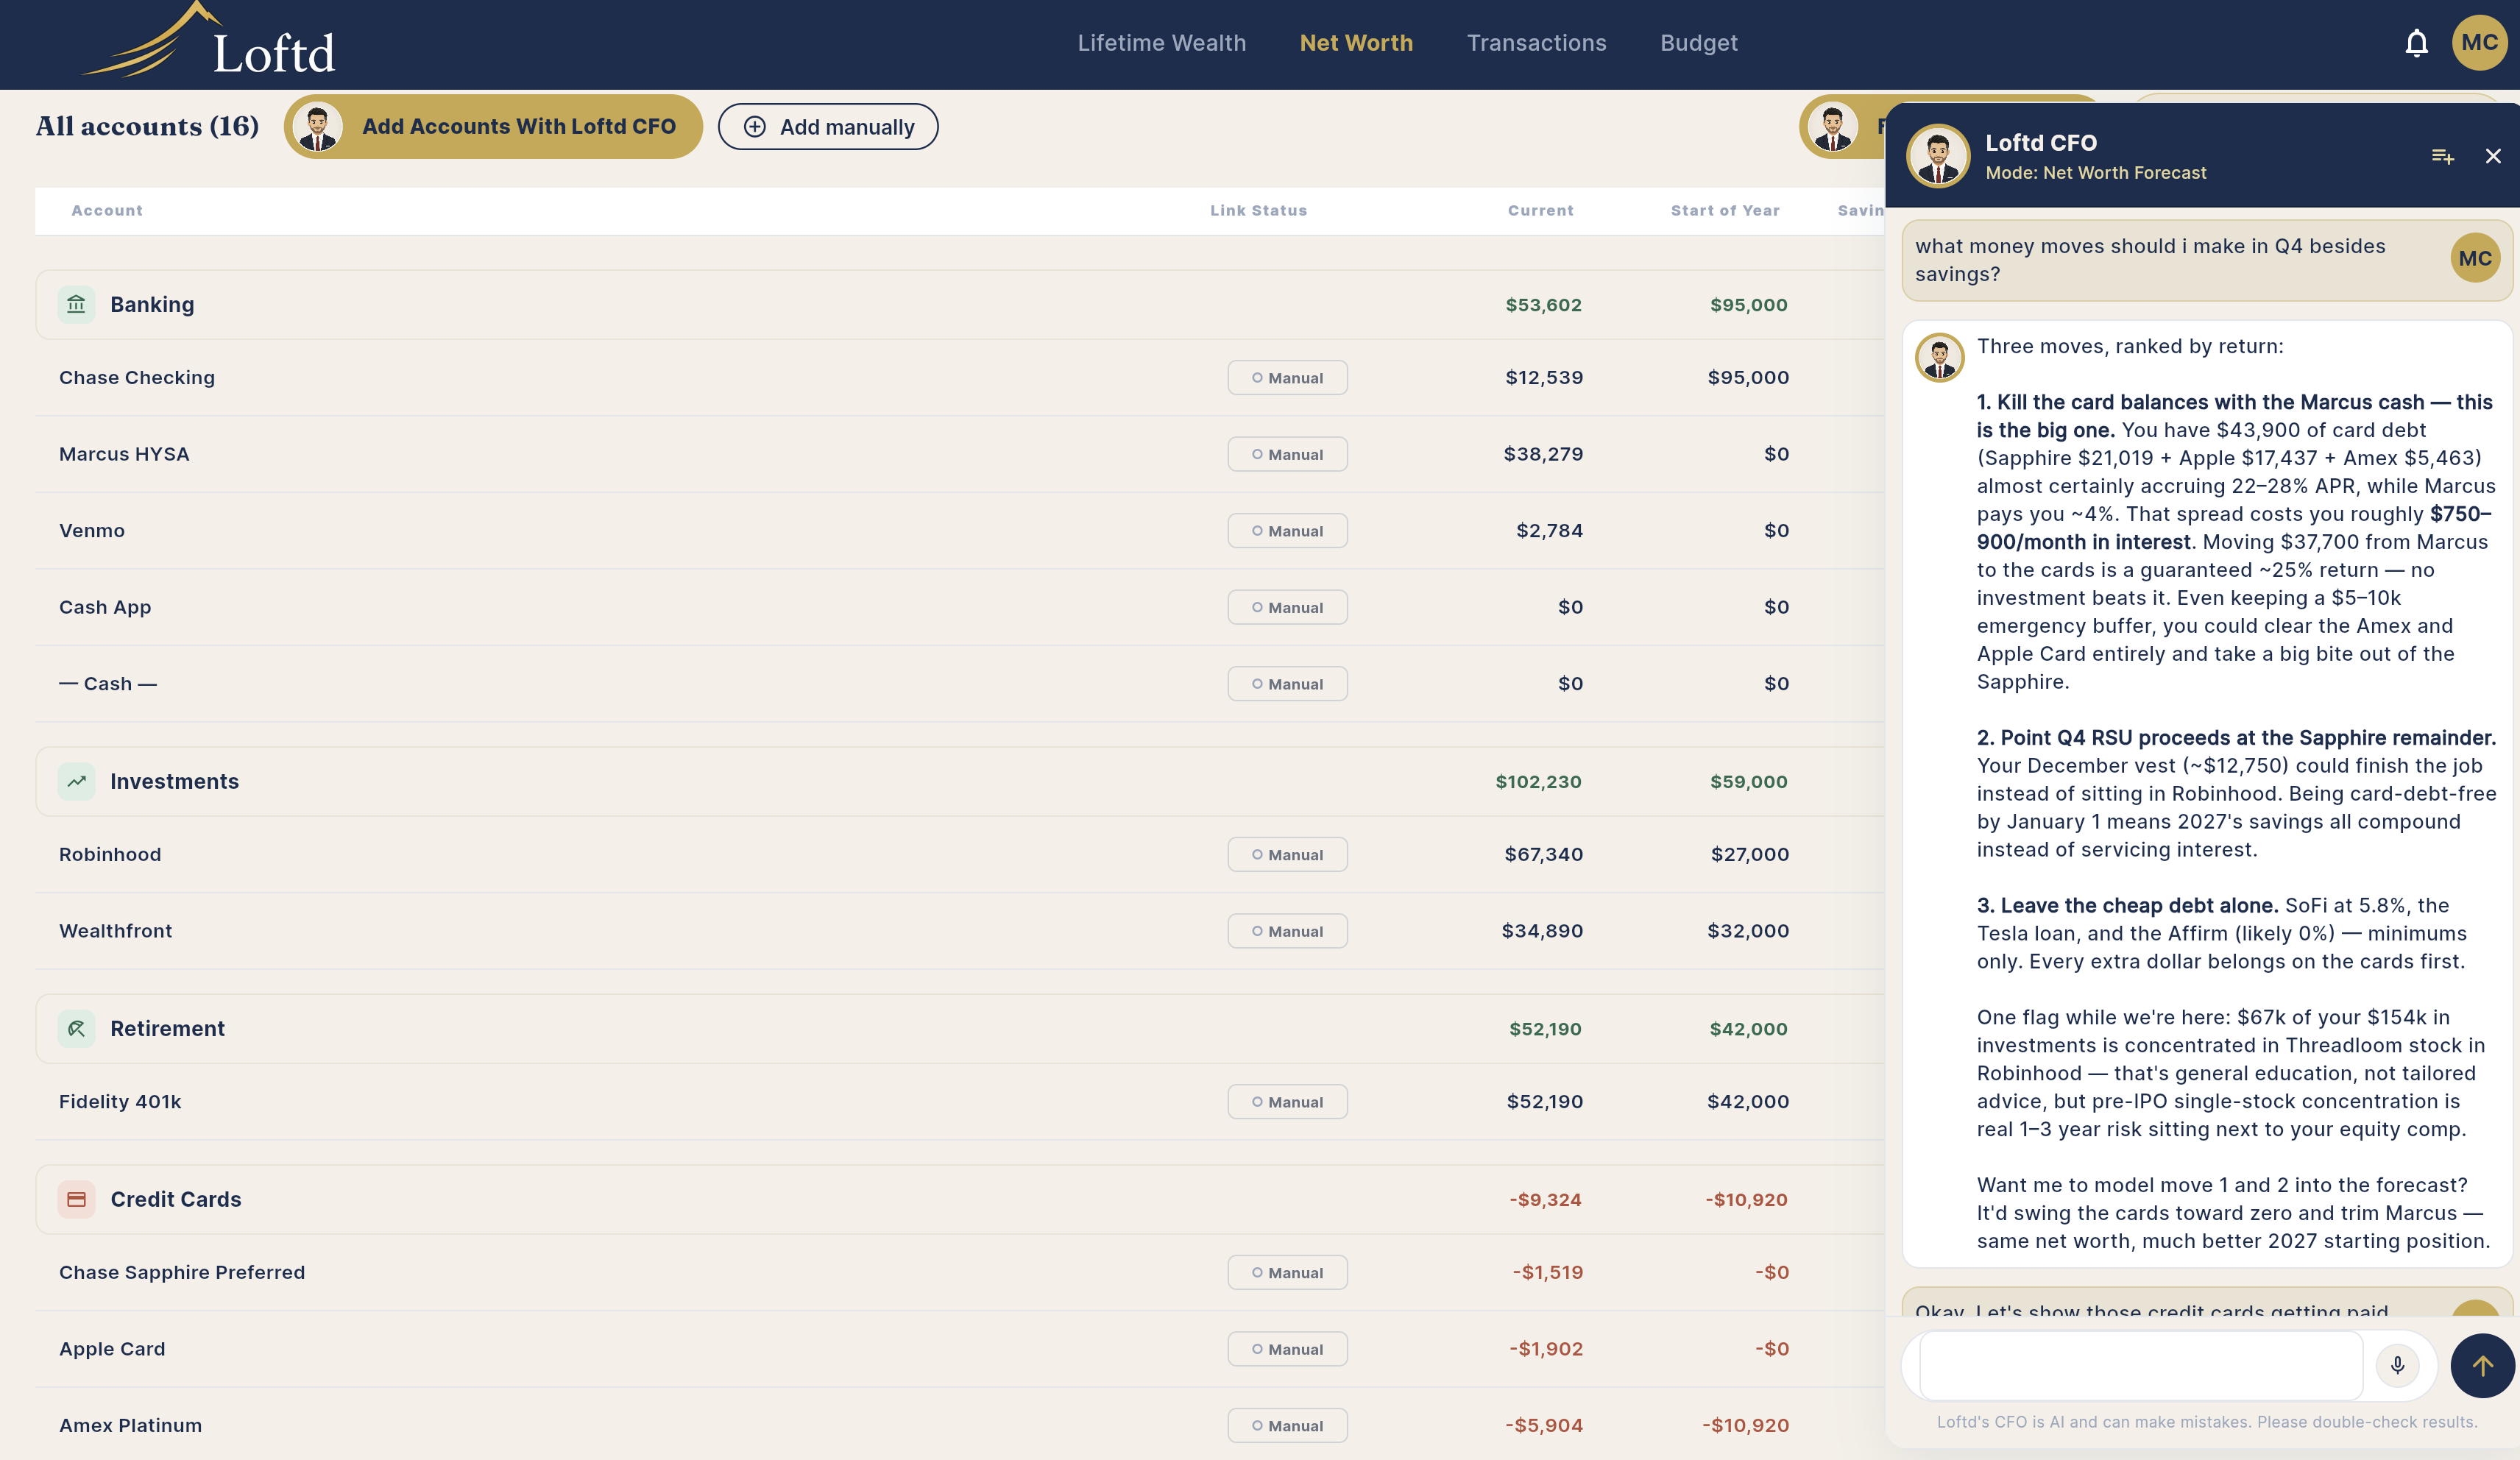The width and height of the screenshot is (2520, 1460).
Task: Select the Chase Sapphire Preferred account
Action: (960, 1272)
